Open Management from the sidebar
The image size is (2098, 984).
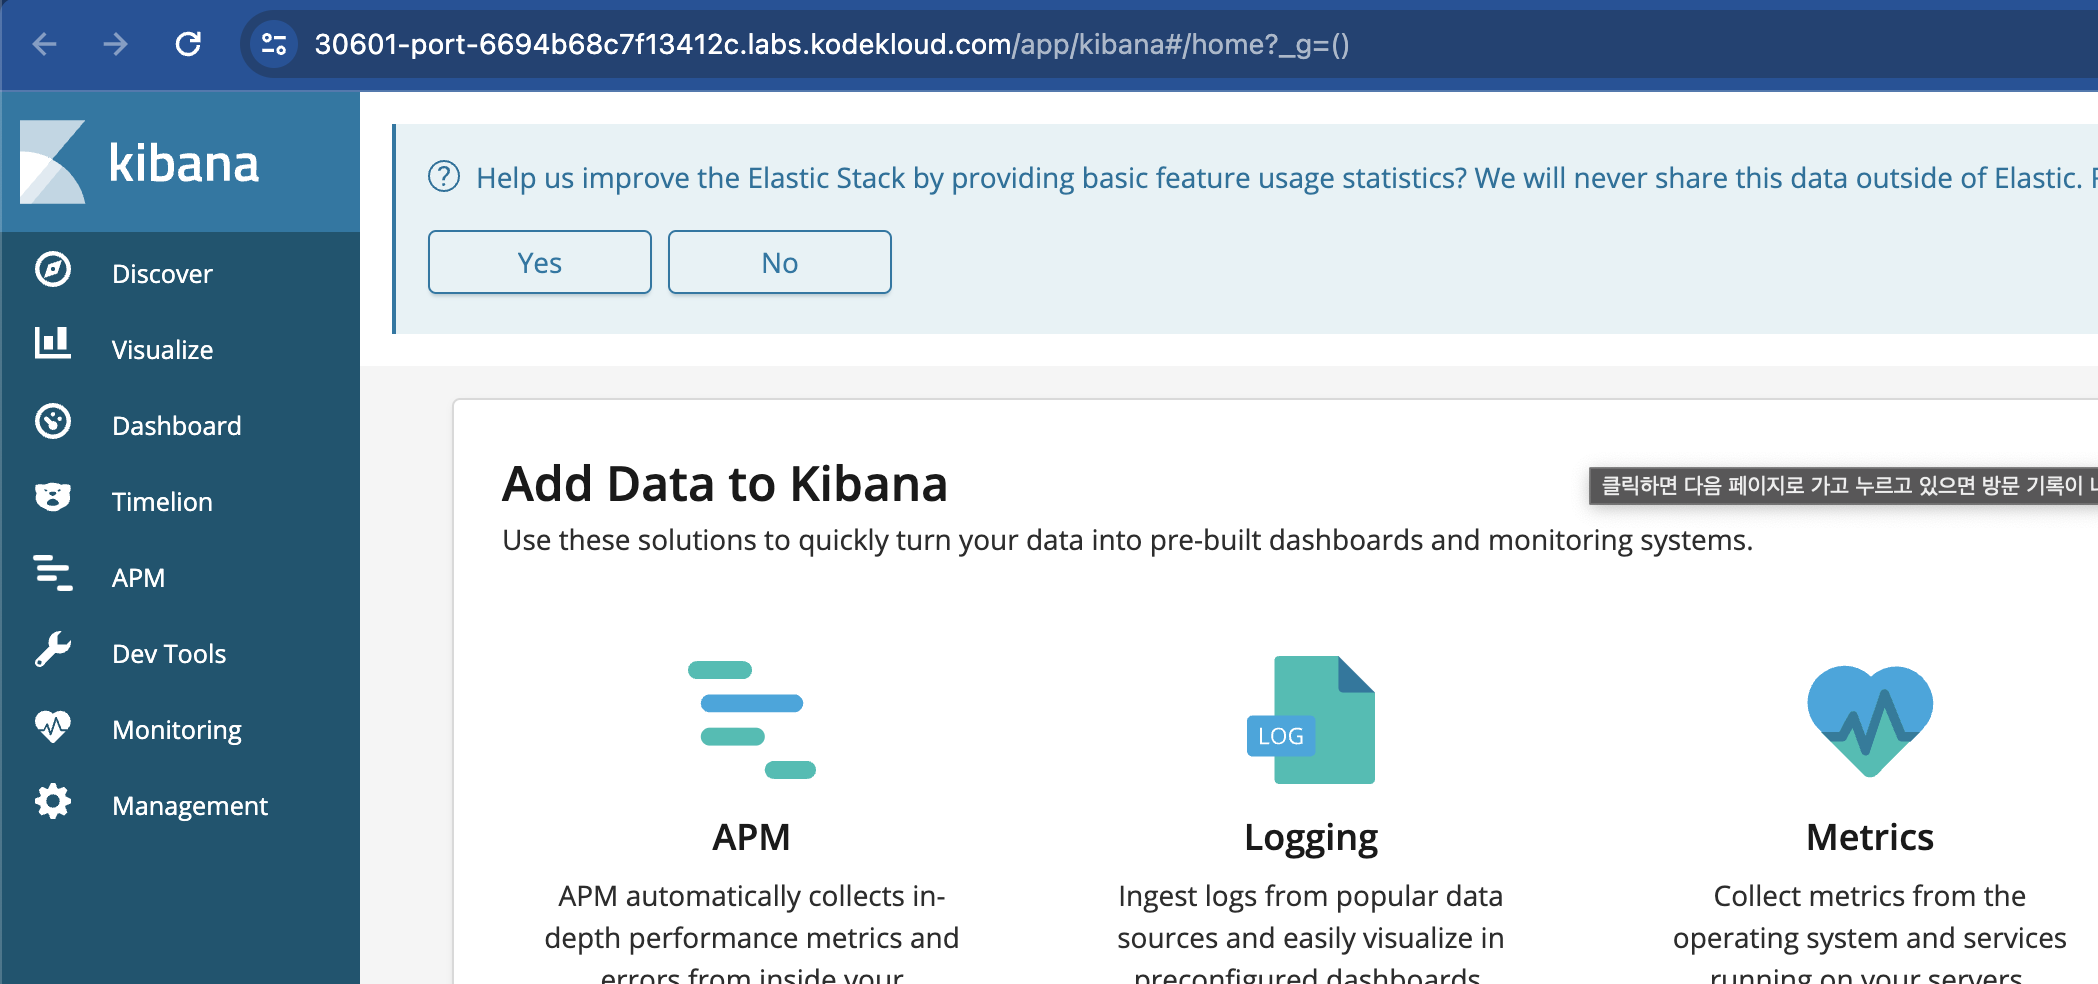coord(190,806)
